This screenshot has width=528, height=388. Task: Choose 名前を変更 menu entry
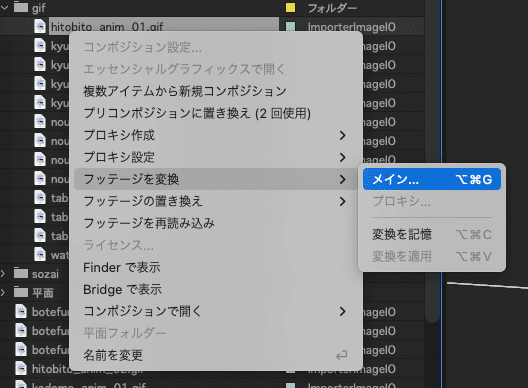(x=216, y=355)
